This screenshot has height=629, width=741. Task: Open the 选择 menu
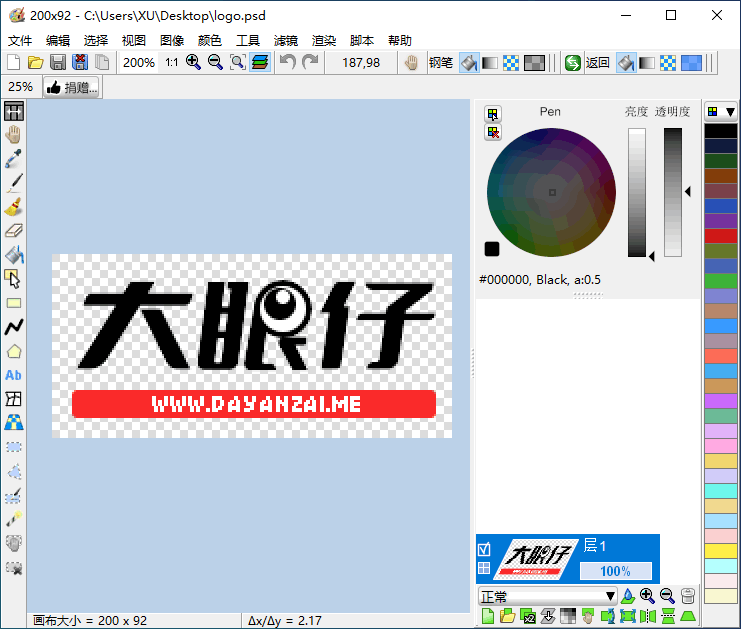point(96,41)
